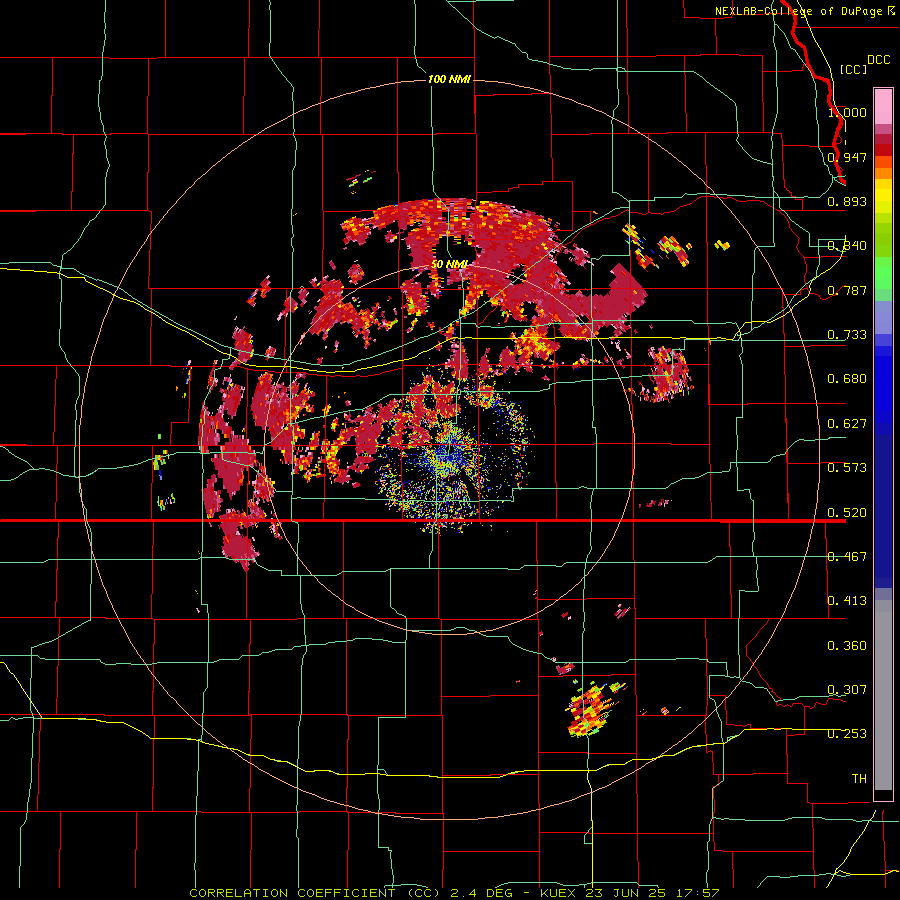The width and height of the screenshot is (900, 900).
Task: Select the 0.893 legend value
Action: (847, 201)
